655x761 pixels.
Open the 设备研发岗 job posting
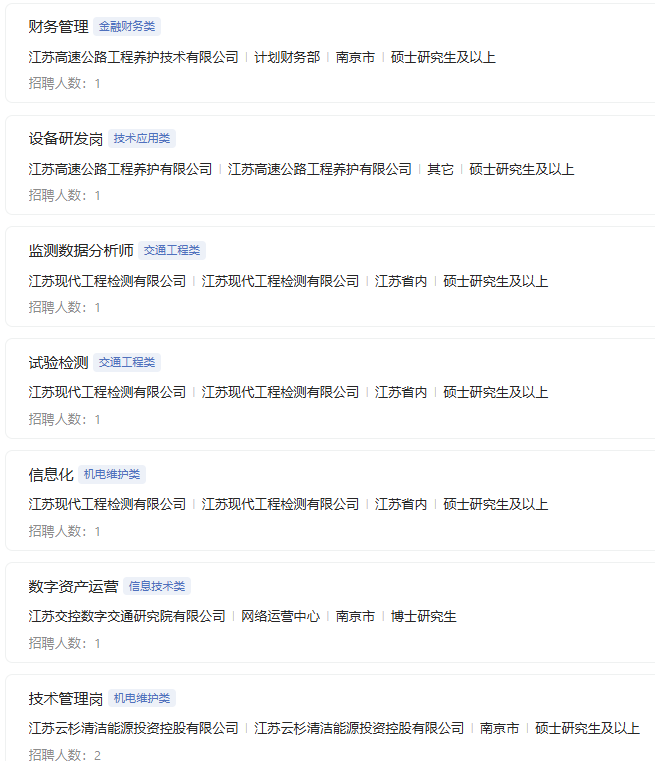[x=66, y=139]
